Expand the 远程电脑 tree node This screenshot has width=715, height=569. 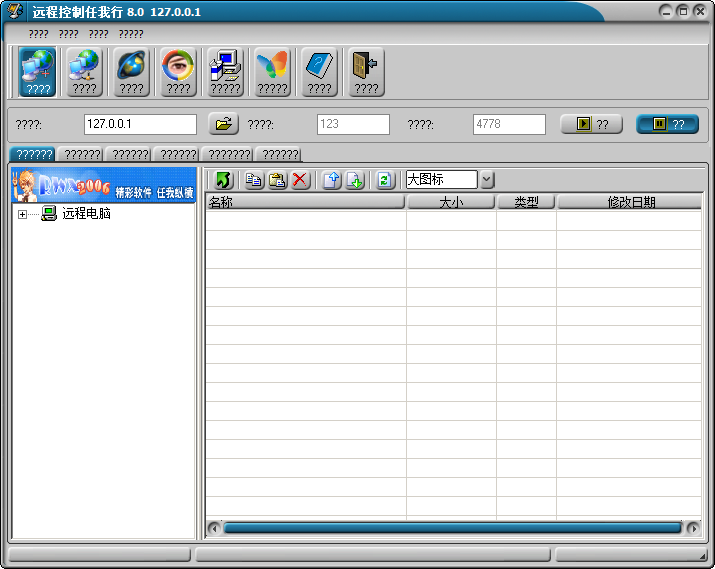pyautogui.click(x=22, y=214)
